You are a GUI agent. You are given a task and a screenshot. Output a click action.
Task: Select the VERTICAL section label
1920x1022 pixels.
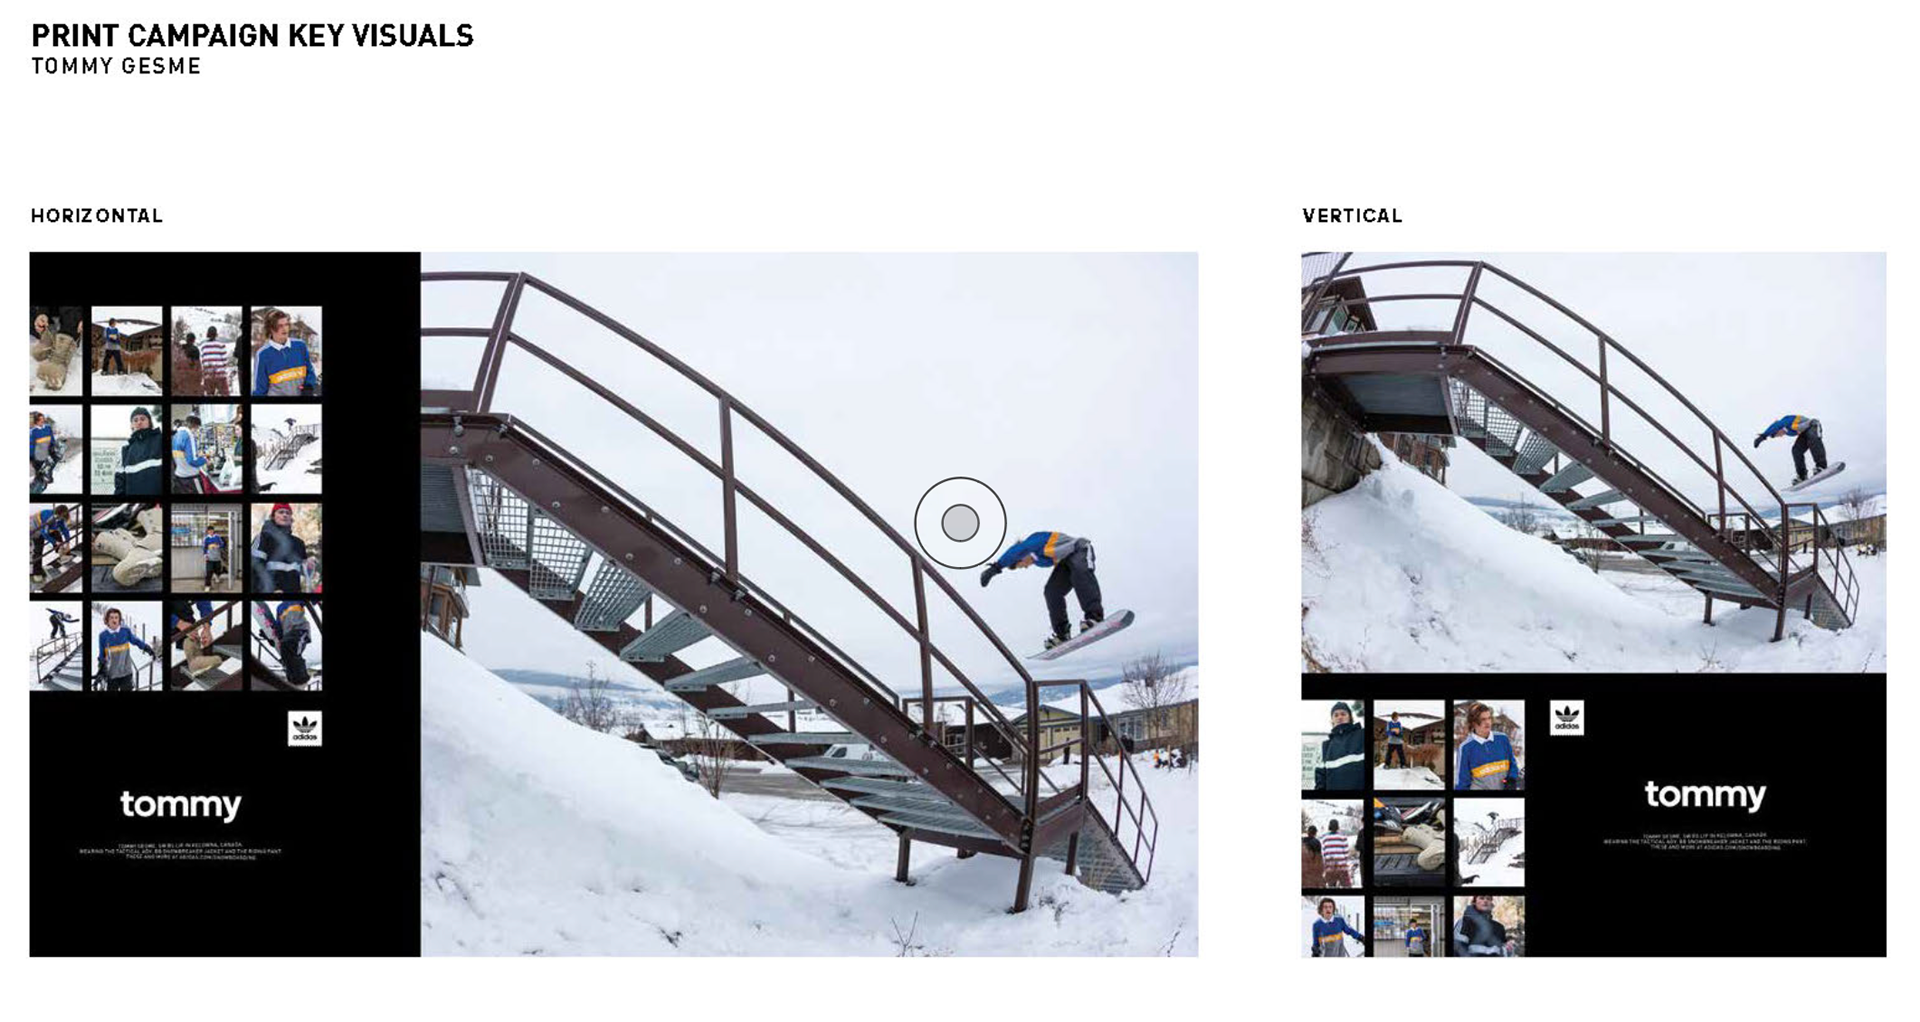1352,216
